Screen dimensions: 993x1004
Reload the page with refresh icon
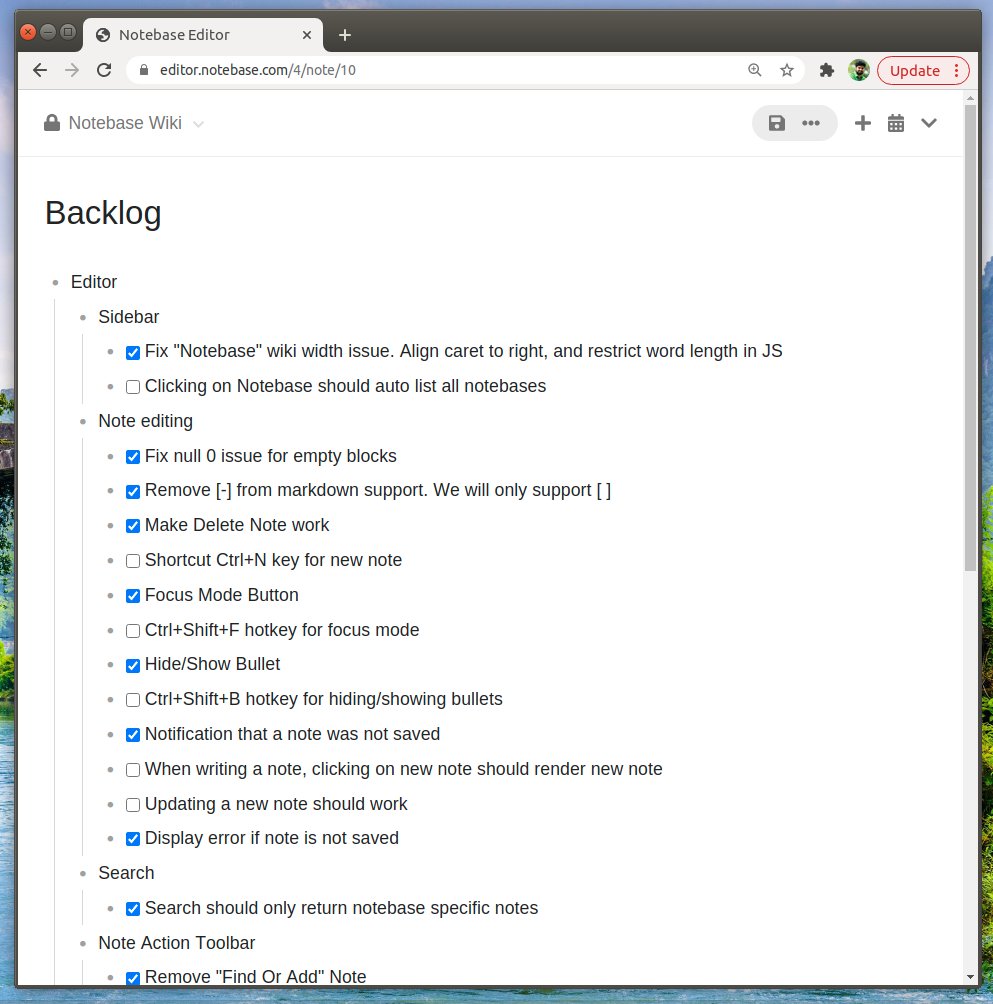104,70
